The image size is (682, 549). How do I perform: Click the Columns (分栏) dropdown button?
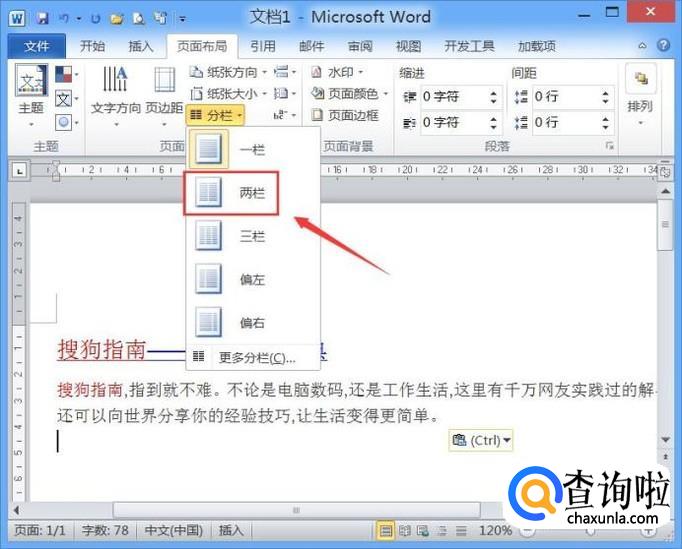tap(216, 115)
